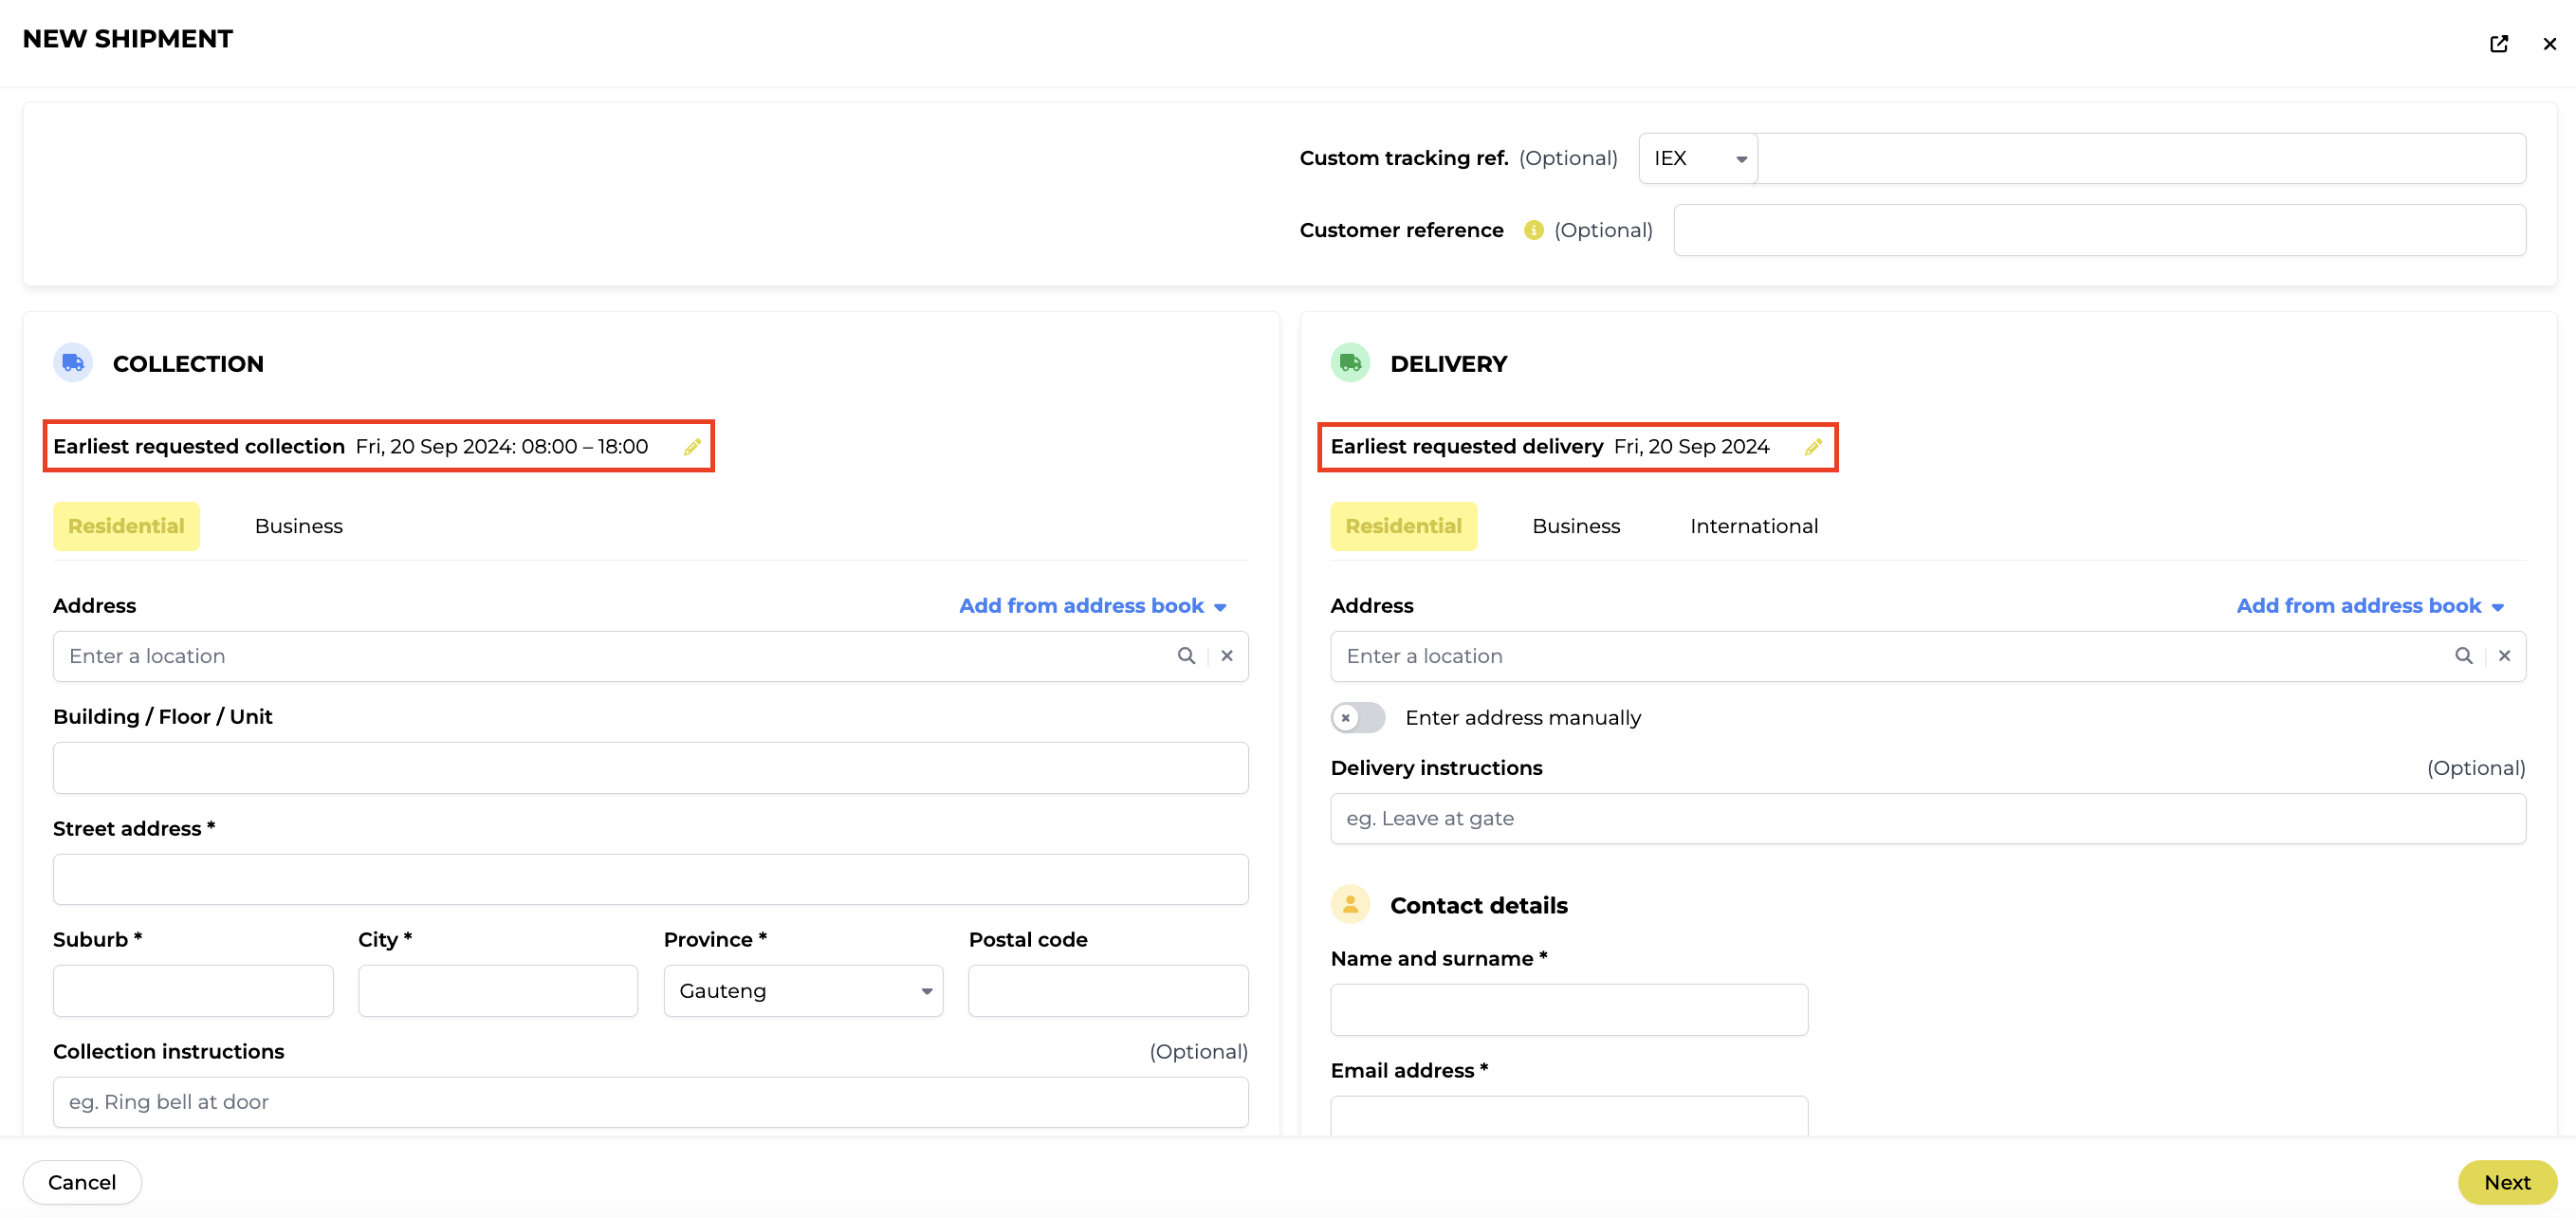Screen dimensions: 2576x1218
Task: Toggle Enter address manually switch
Action: point(1357,718)
